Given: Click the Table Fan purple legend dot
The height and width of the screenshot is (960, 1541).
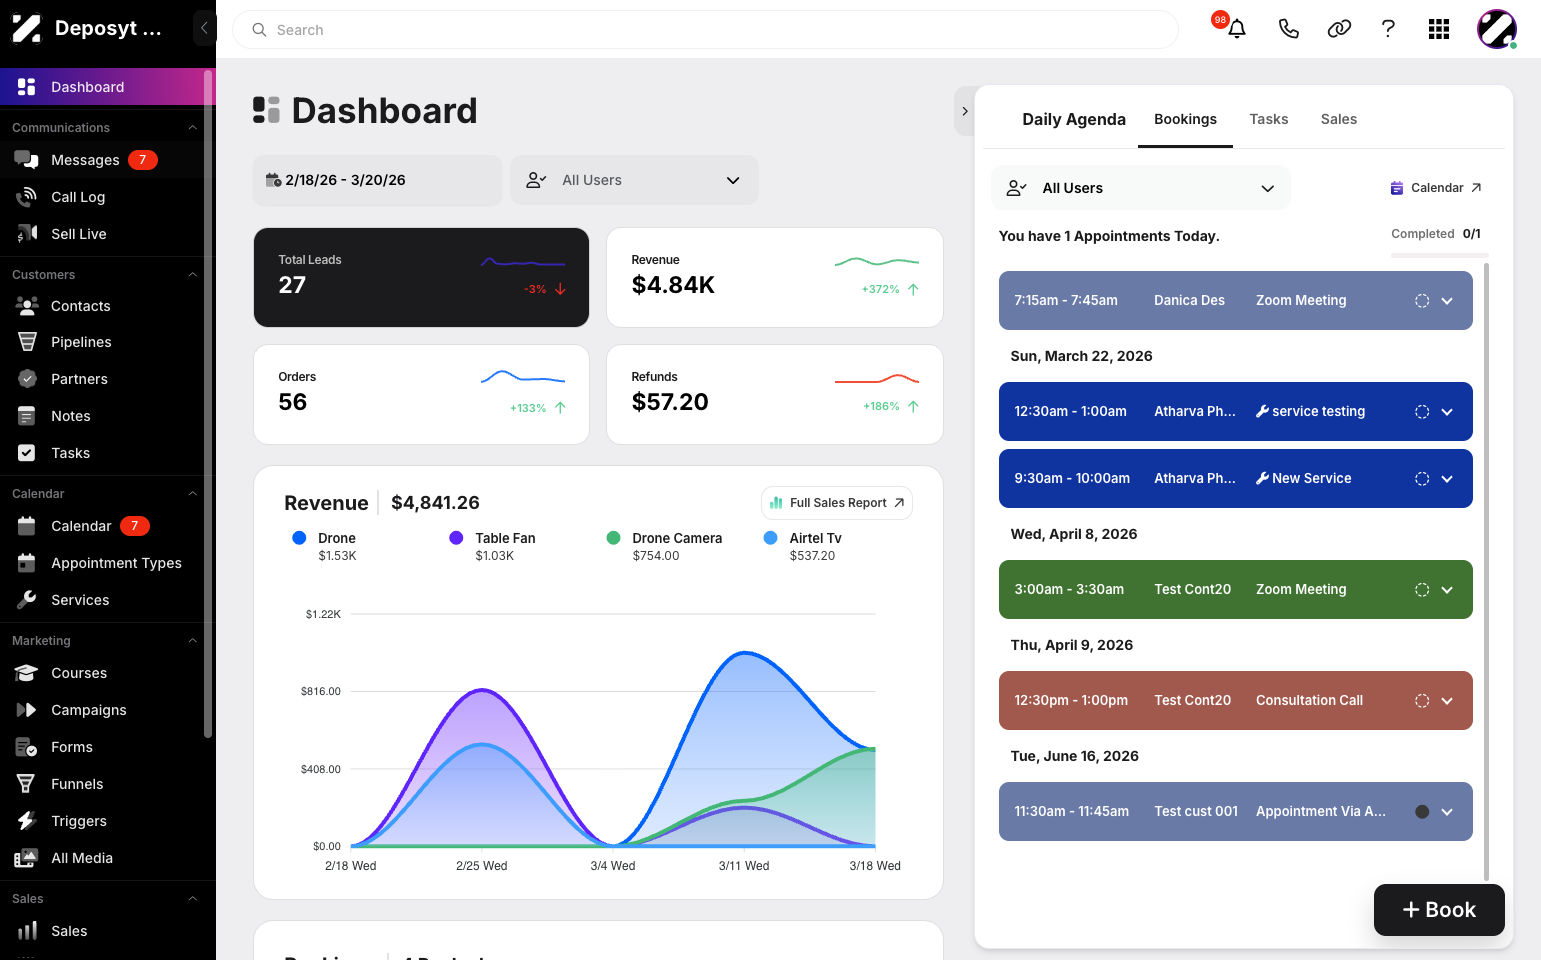Looking at the screenshot, I should coord(456,538).
